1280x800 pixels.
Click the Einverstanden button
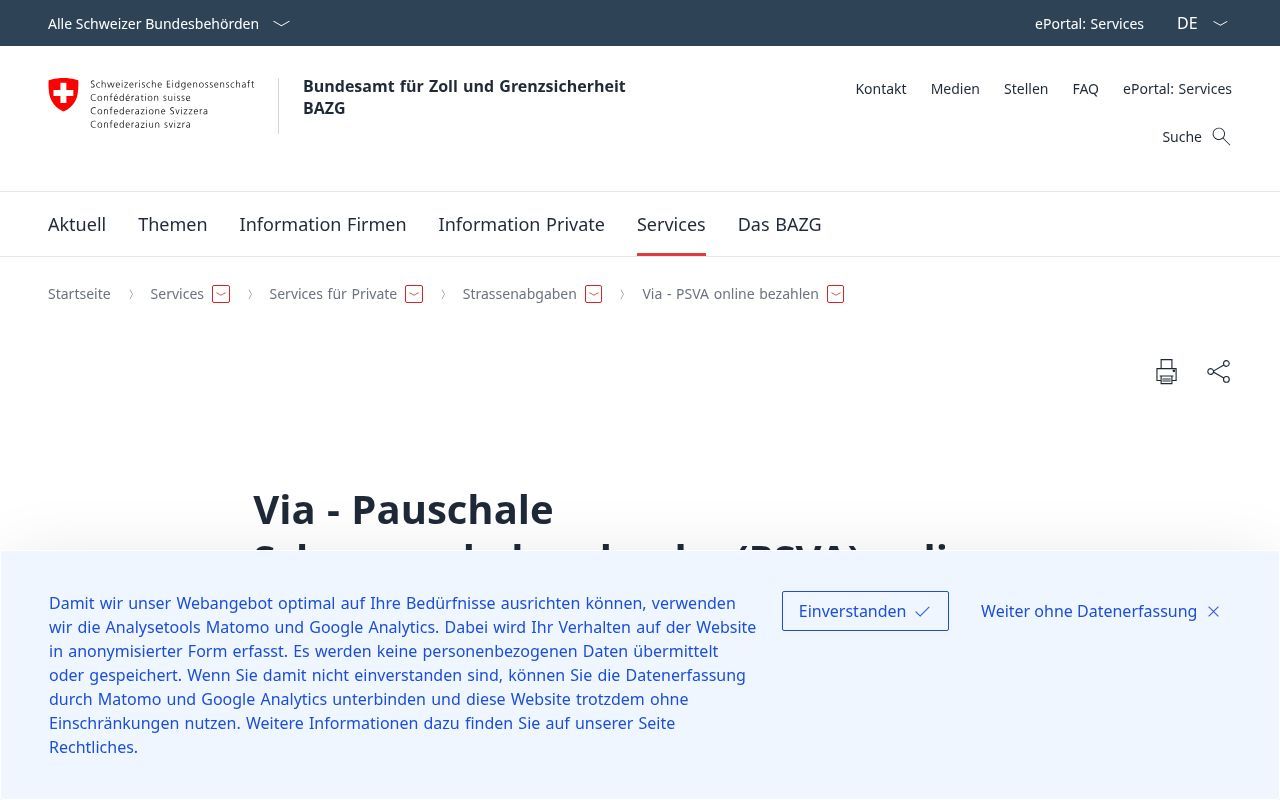coord(865,611)
